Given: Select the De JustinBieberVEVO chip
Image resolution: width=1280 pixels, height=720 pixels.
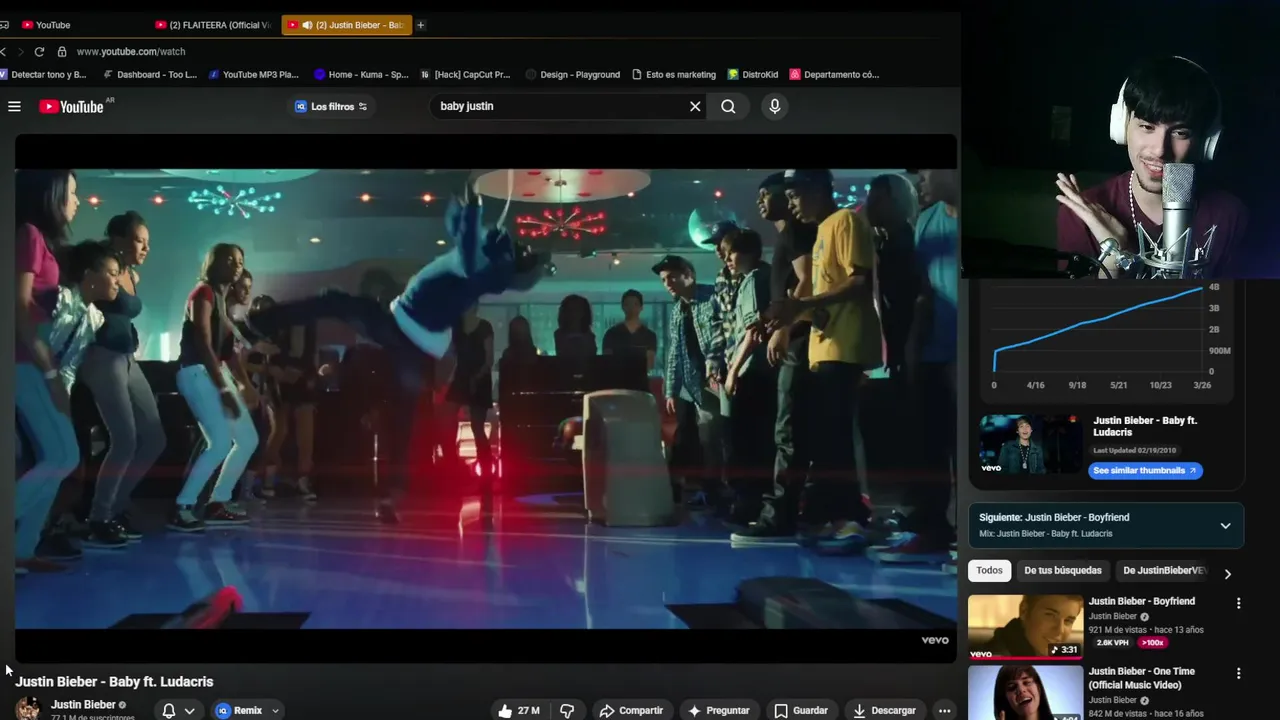Looking at the screenshot, I should pos(1164,570).
